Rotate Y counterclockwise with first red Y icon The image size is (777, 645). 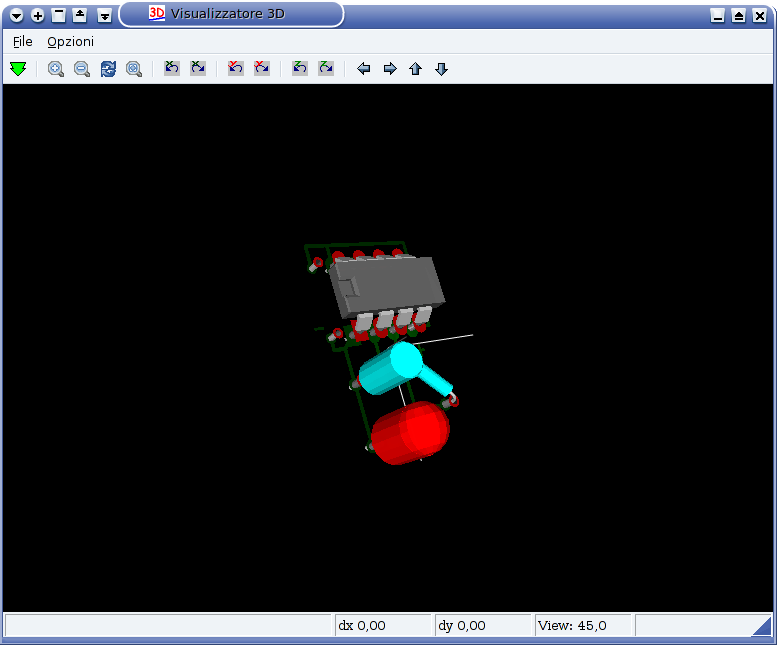pyautogui.click(x=236, y=67)
